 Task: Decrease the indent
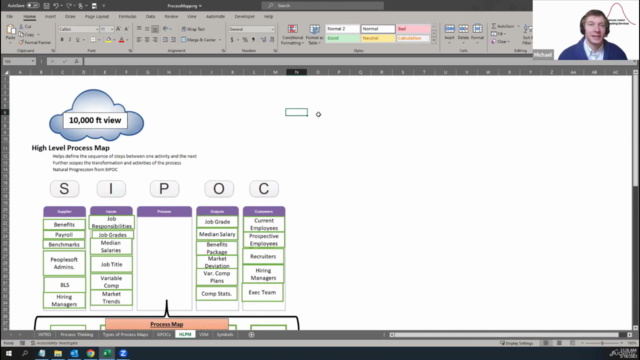pos(165,40)
